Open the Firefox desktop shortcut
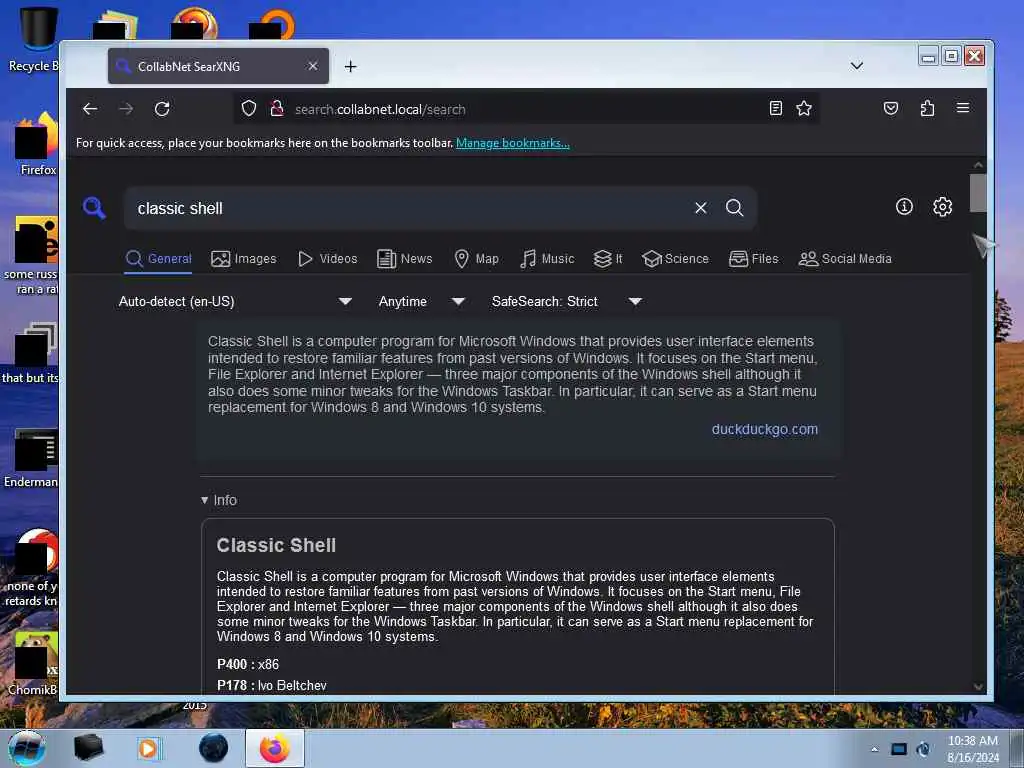 point(35,144)
